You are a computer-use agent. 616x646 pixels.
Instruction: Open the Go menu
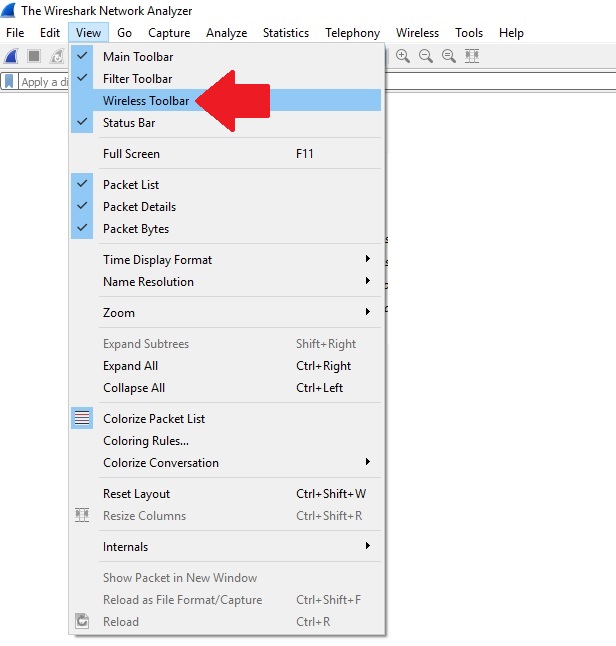124,33
